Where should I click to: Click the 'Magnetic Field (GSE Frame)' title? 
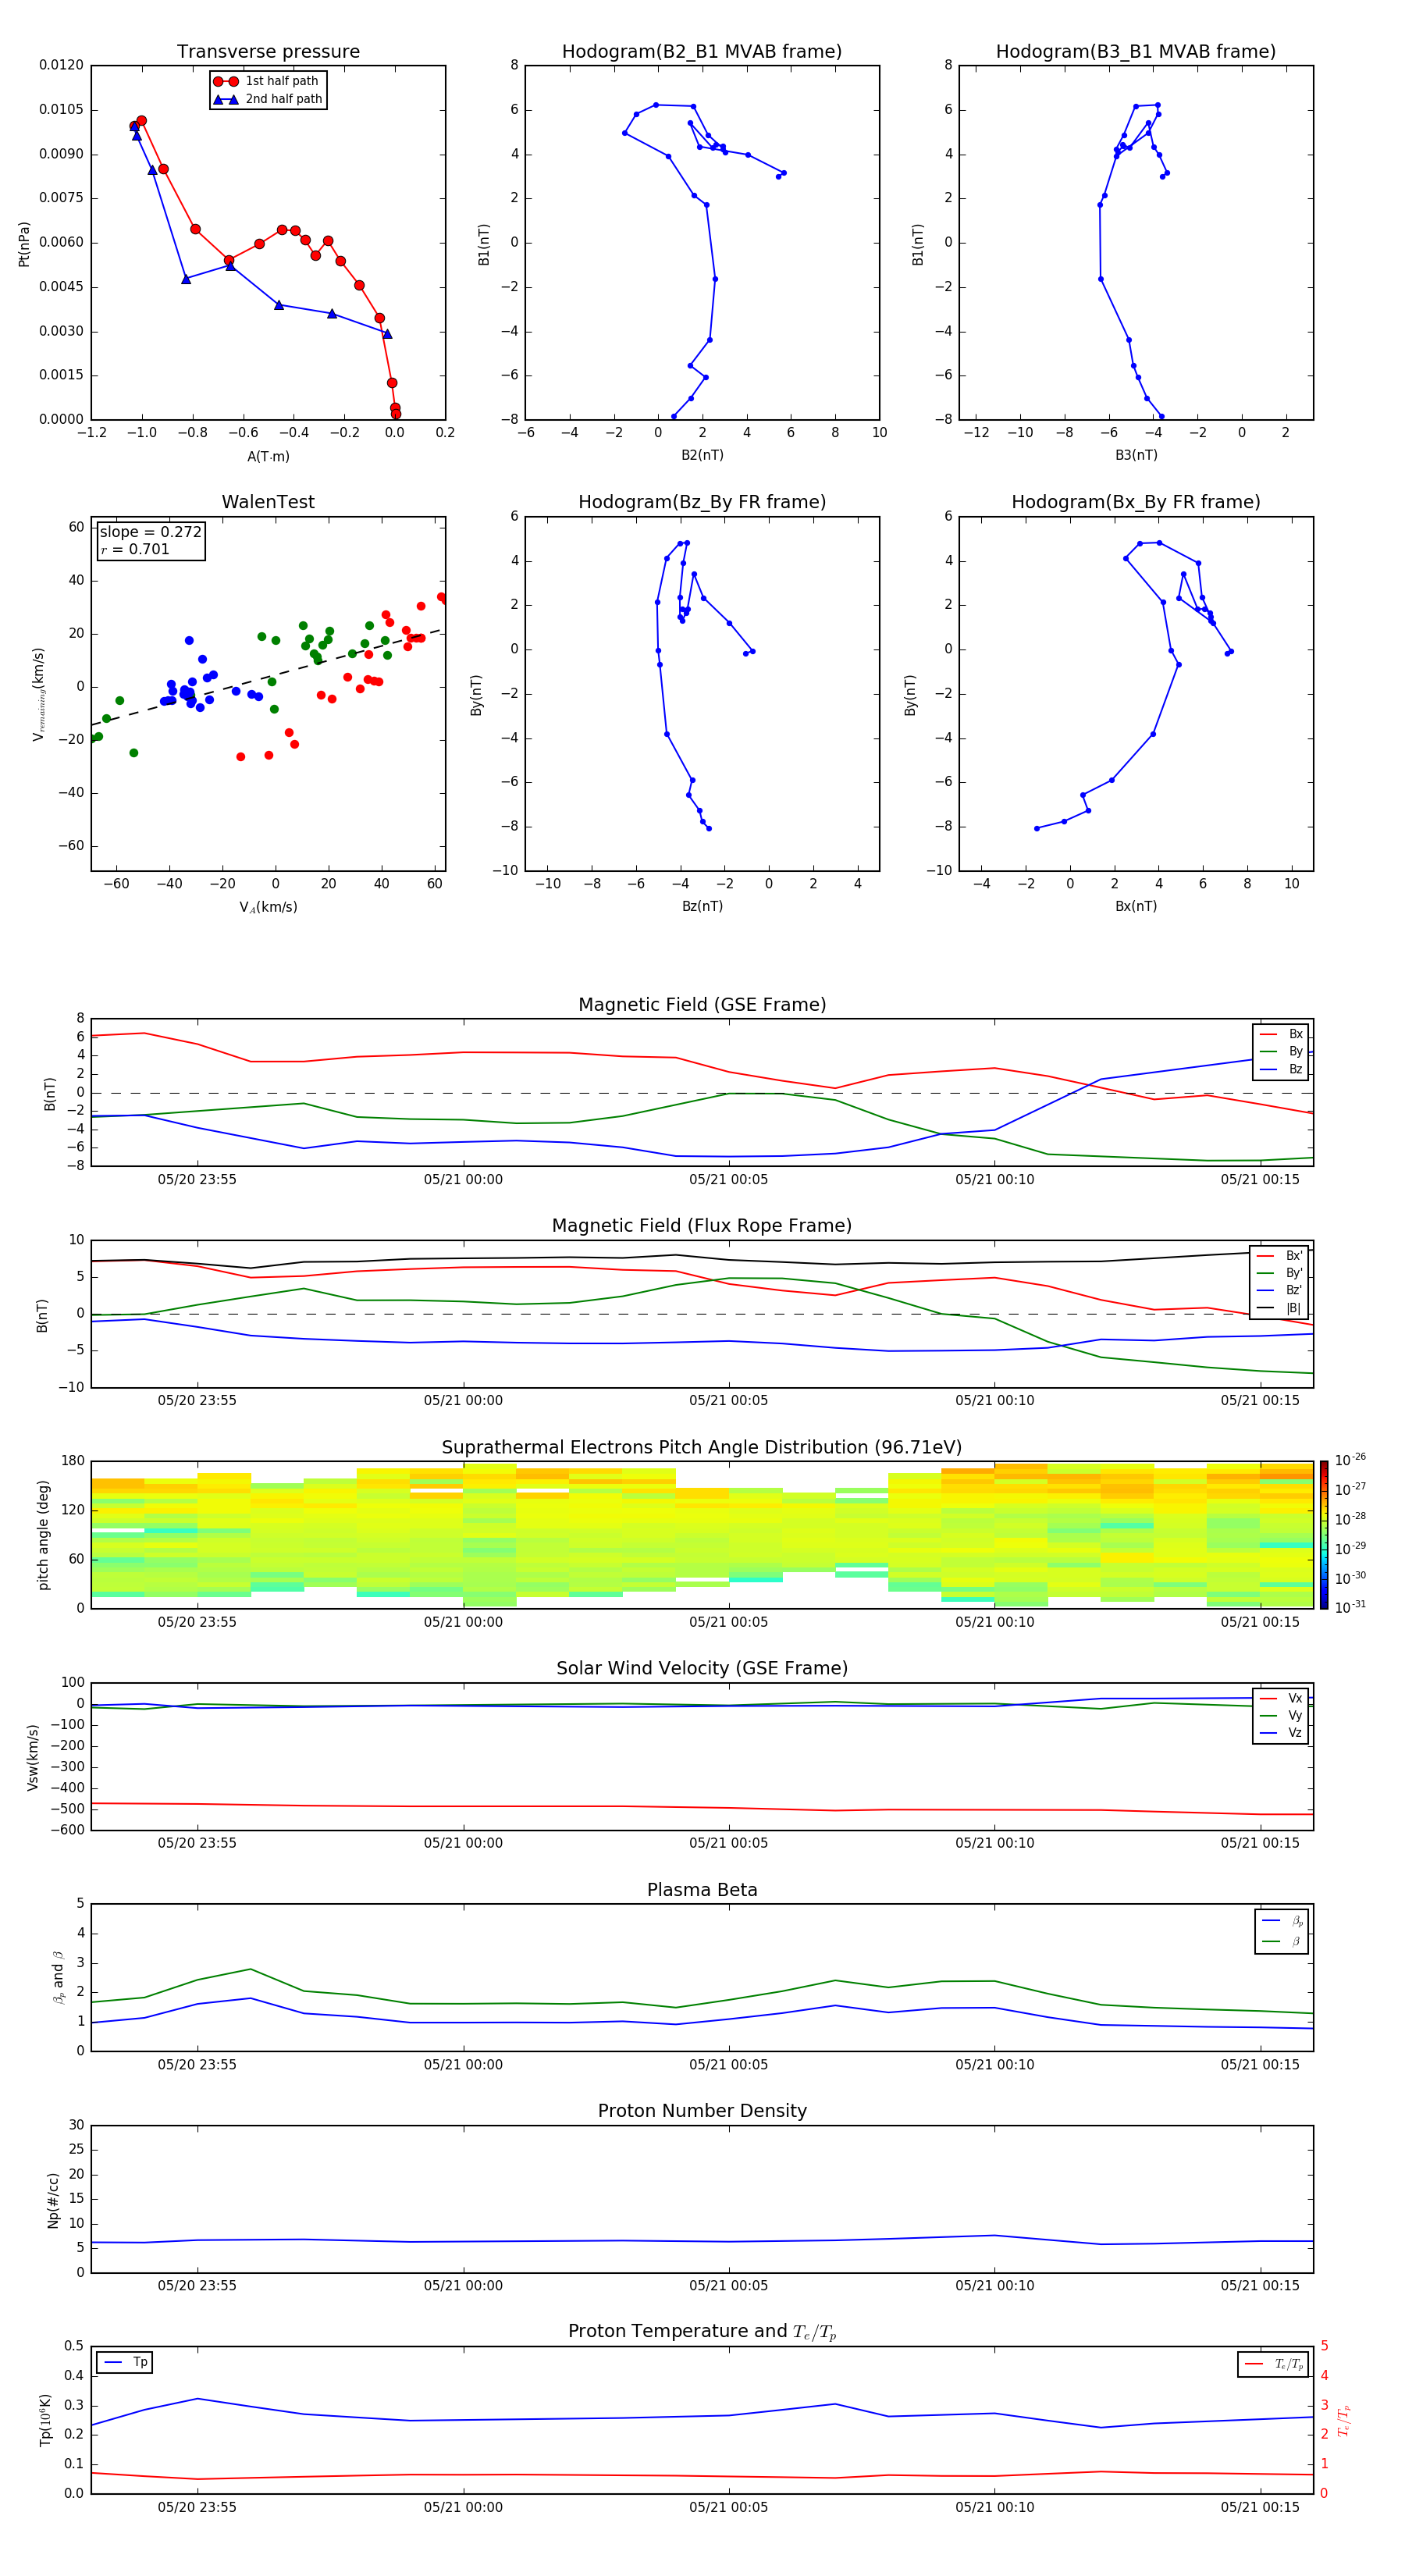pos(702,1005)
